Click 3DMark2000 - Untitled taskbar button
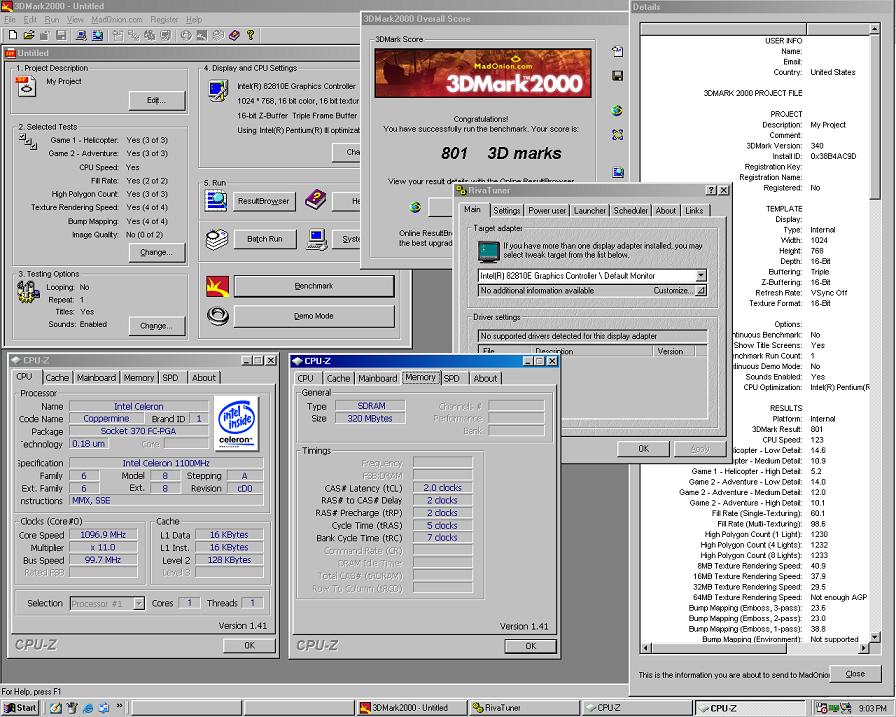This screenshot has height=717, width=896. [x=410, y=708]
